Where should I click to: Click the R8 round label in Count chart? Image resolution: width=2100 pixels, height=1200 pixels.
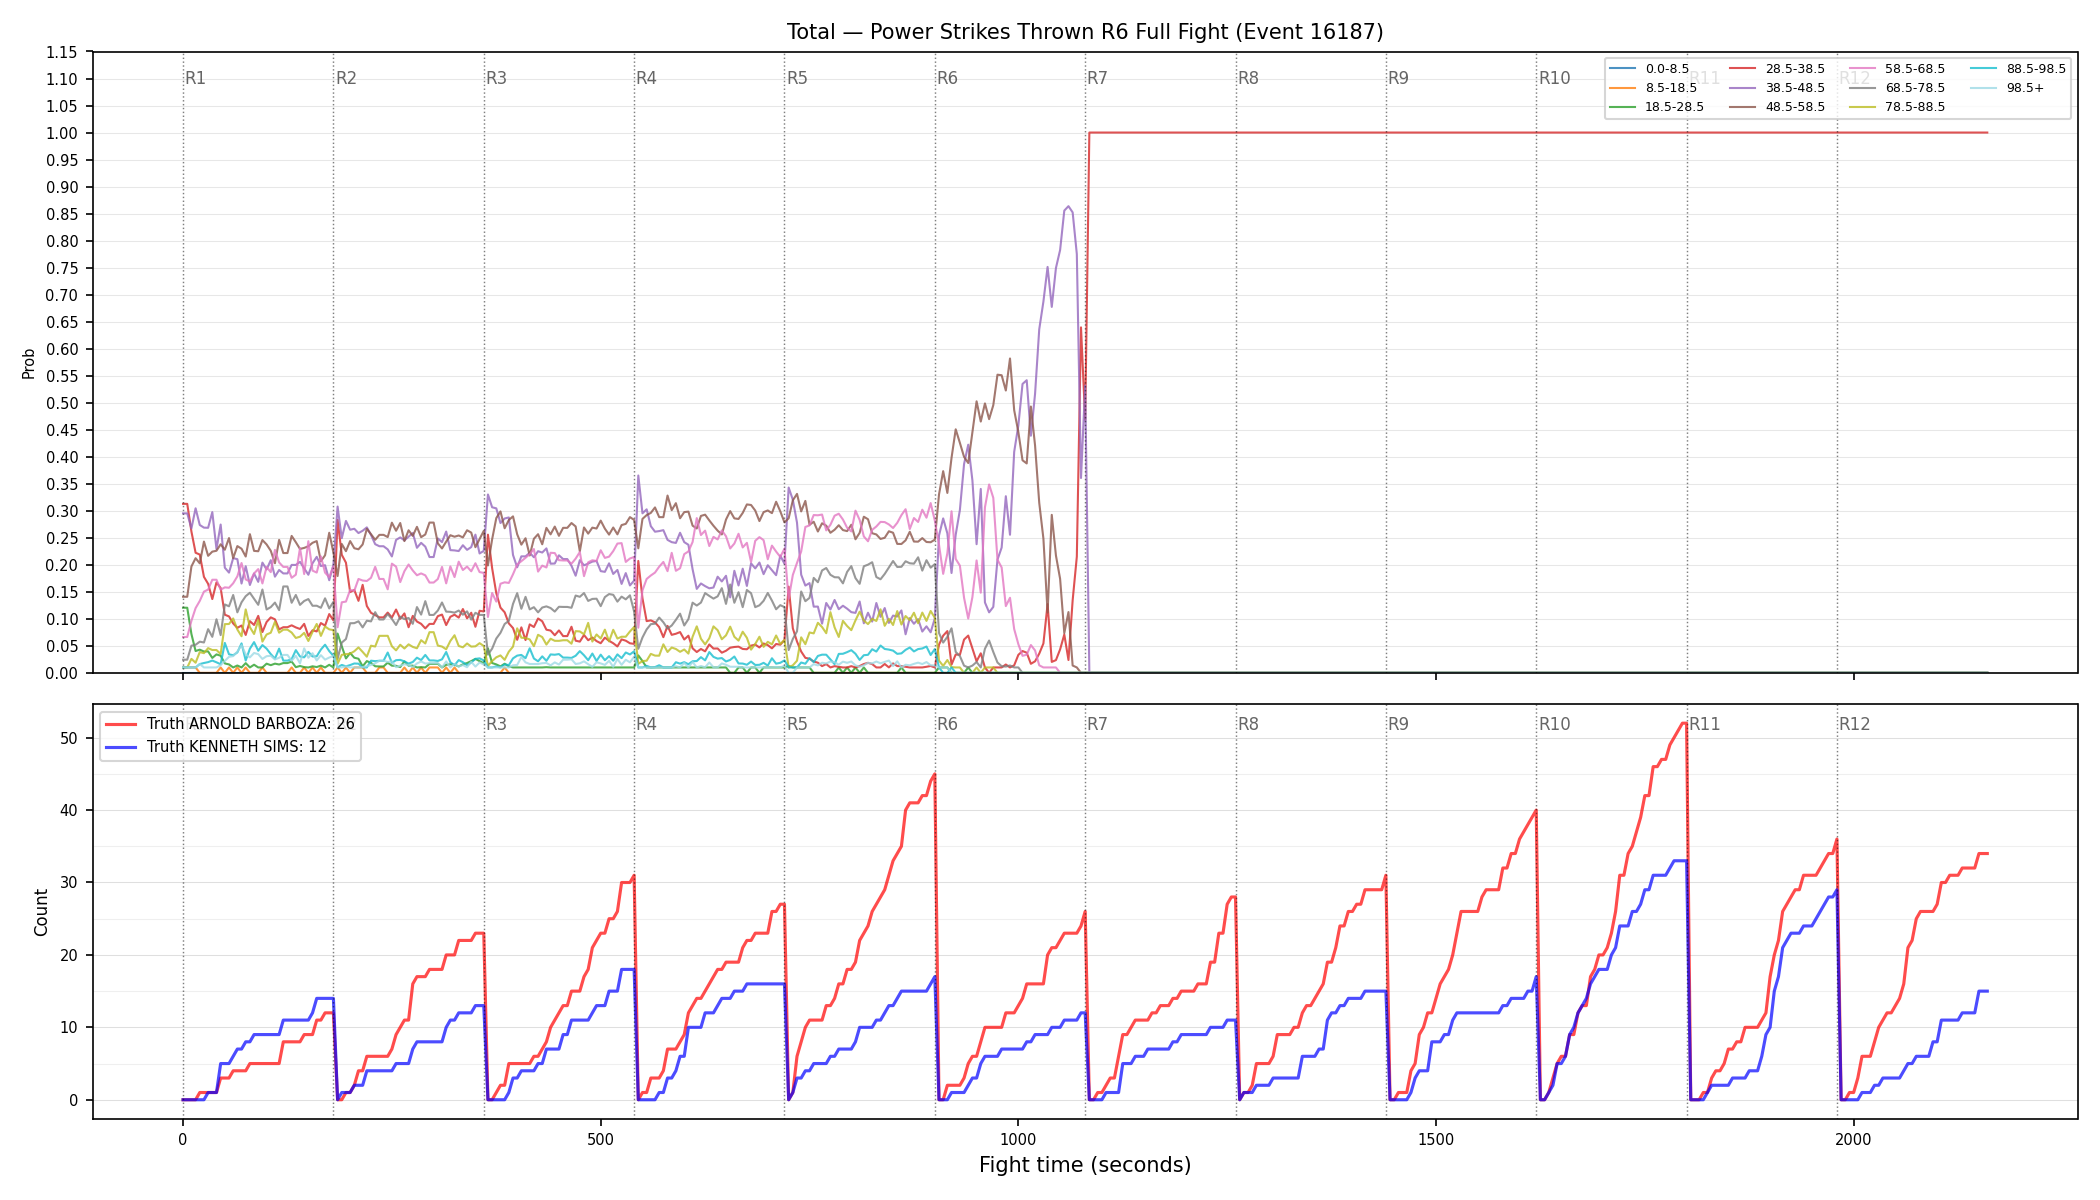click(1248, 724)
